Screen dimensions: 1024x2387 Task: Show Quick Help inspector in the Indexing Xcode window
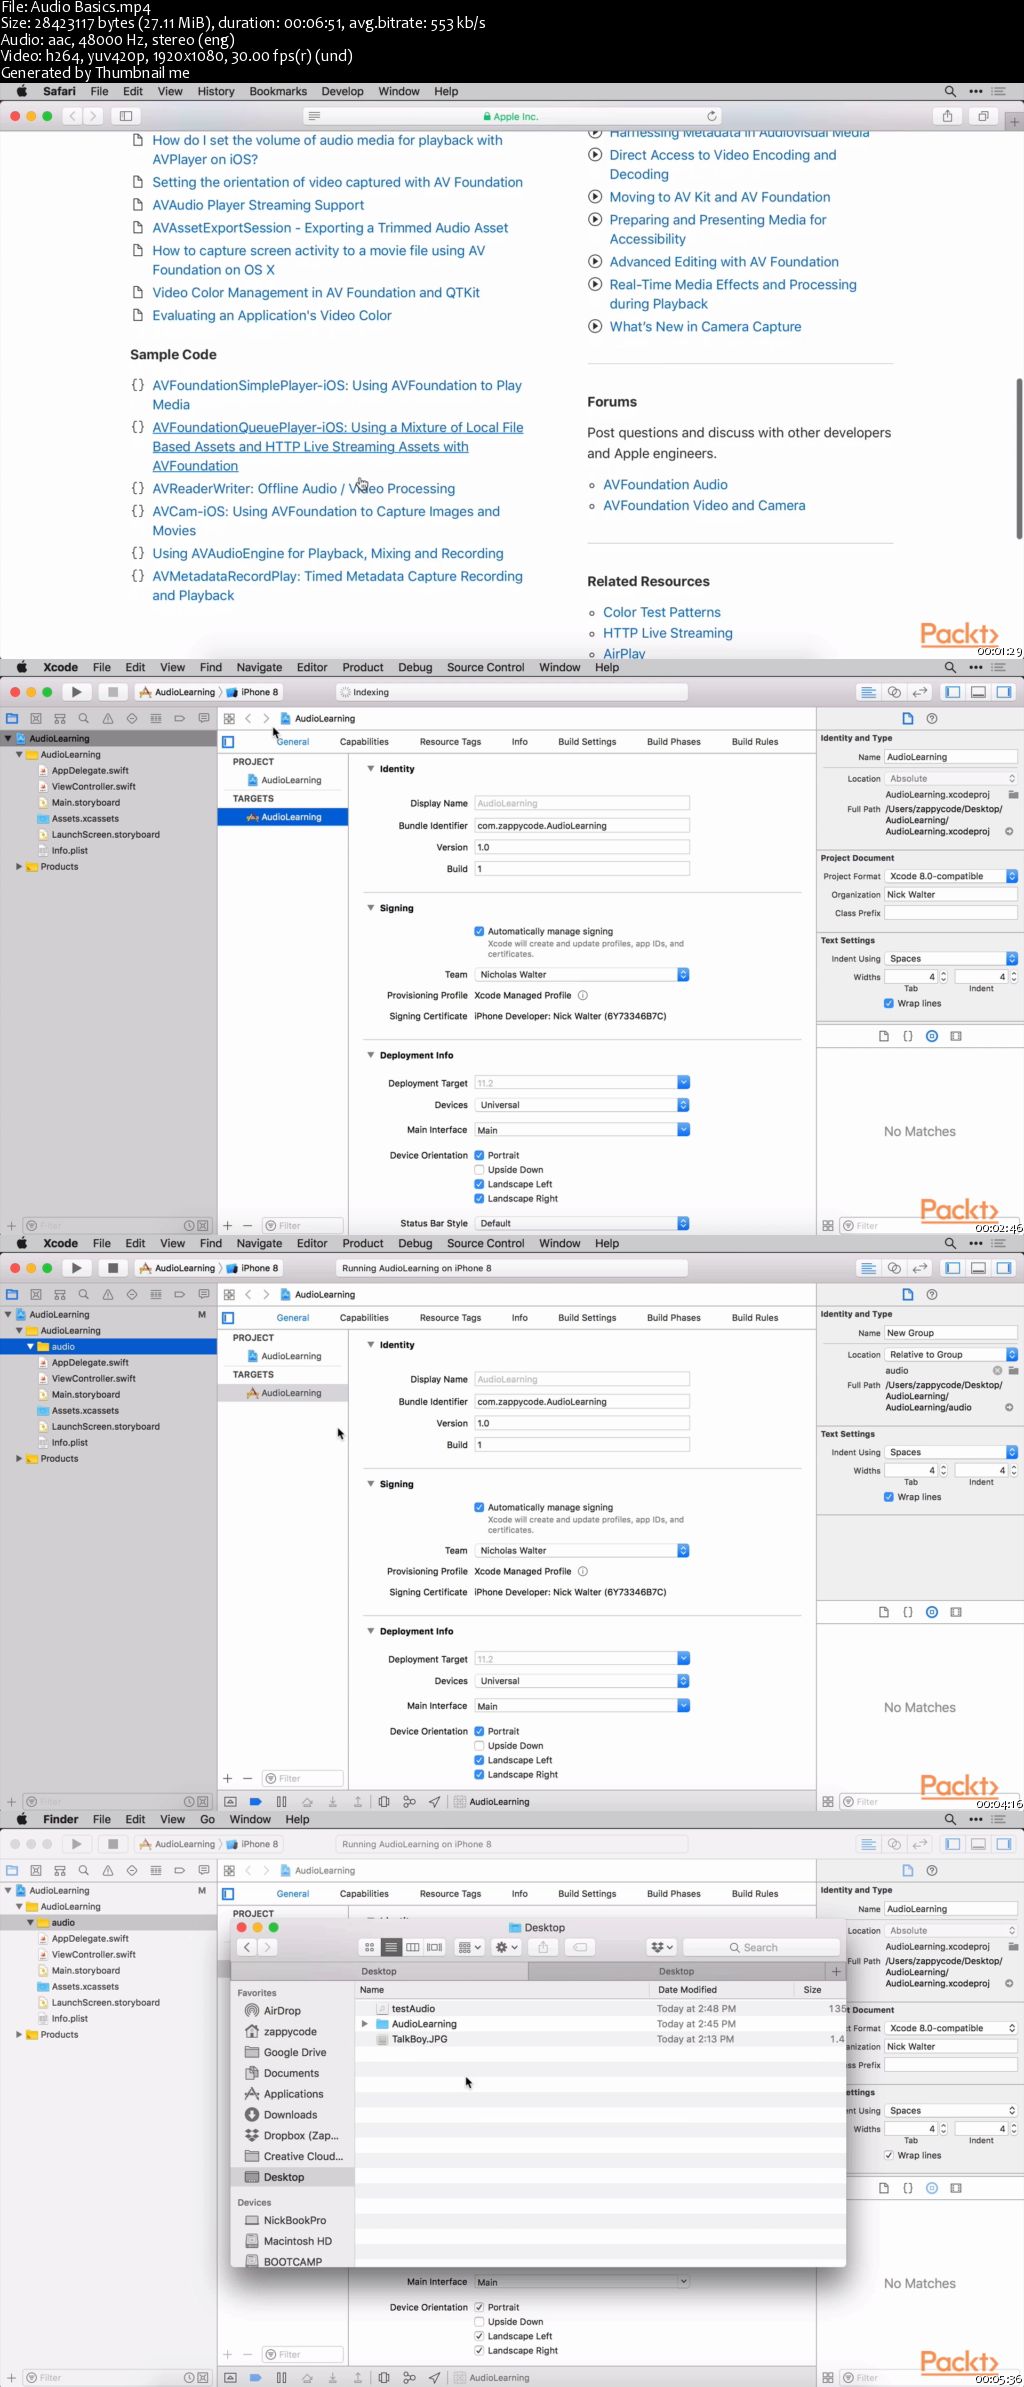[932, 719]
